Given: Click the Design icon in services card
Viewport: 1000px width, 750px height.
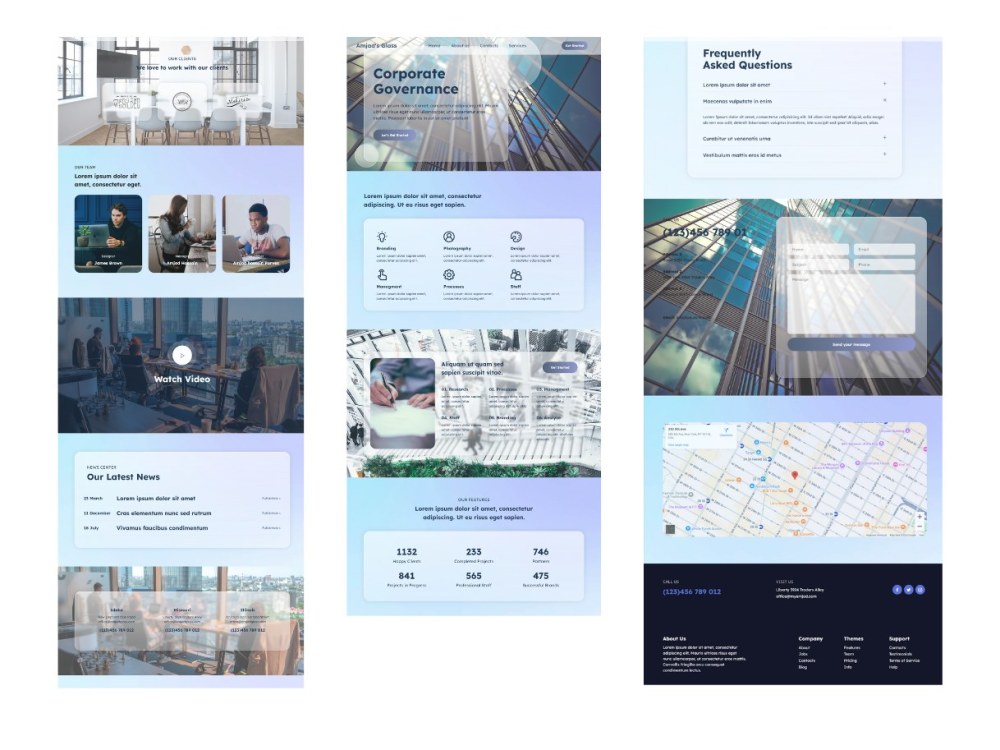Looking at the screenshot, I should pos(516,237).
